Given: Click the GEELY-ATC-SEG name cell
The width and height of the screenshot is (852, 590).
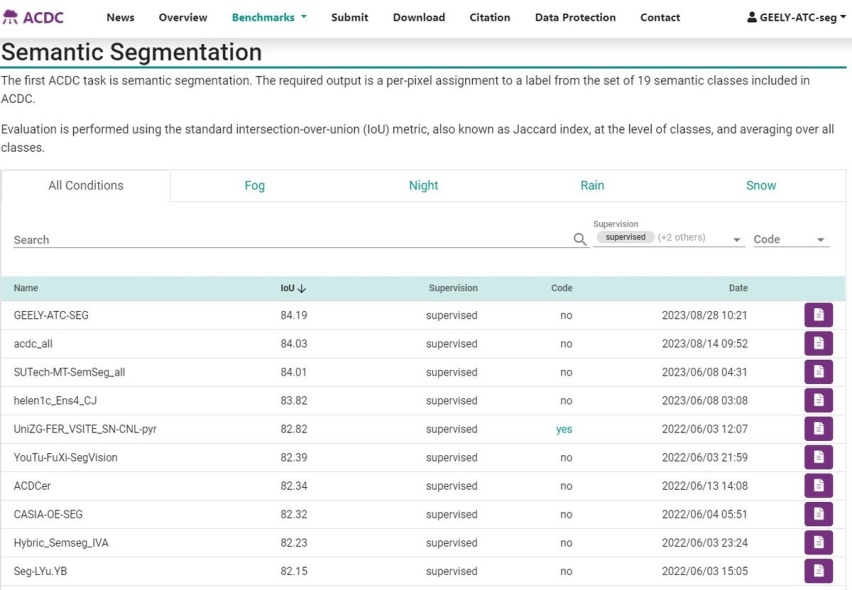Looking at the screenshot, I should (51, 315).
